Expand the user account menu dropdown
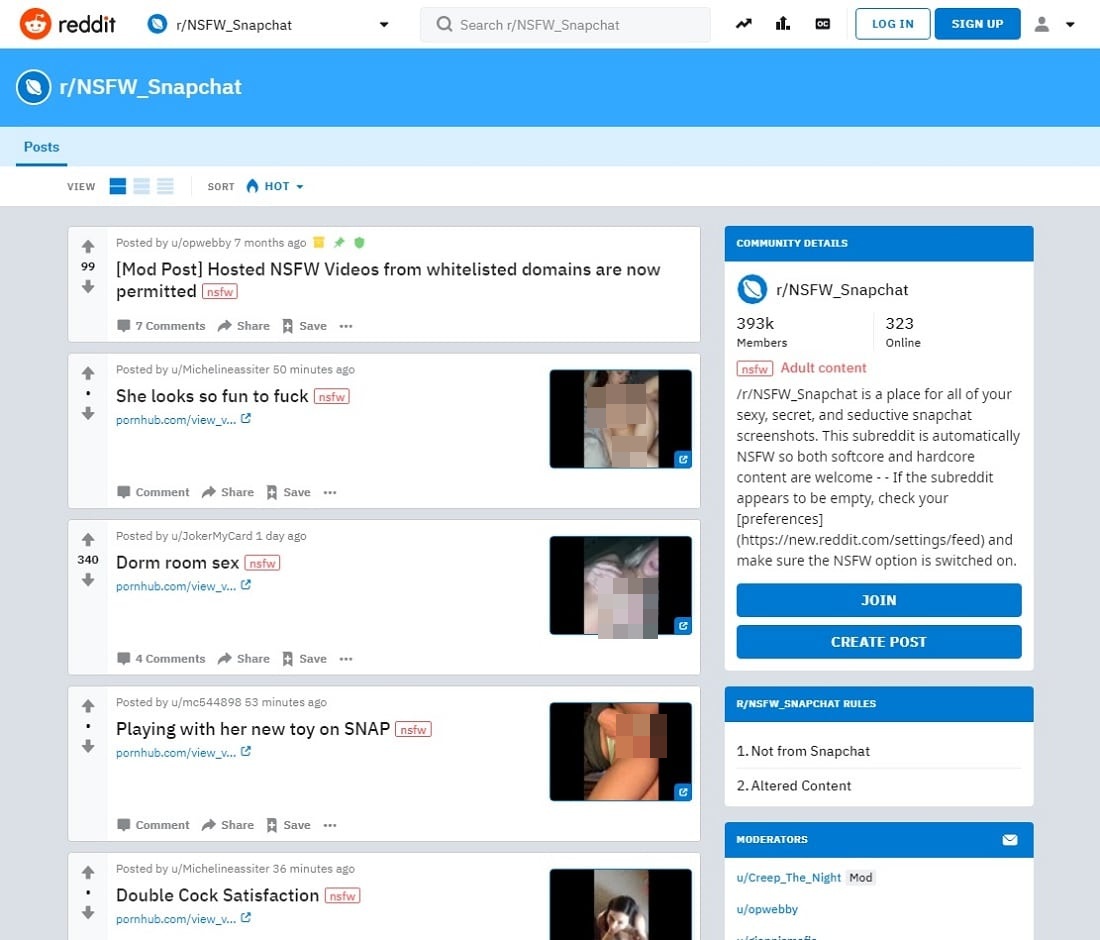This screenshot has width=1100, height=940. click(1055, 24)
